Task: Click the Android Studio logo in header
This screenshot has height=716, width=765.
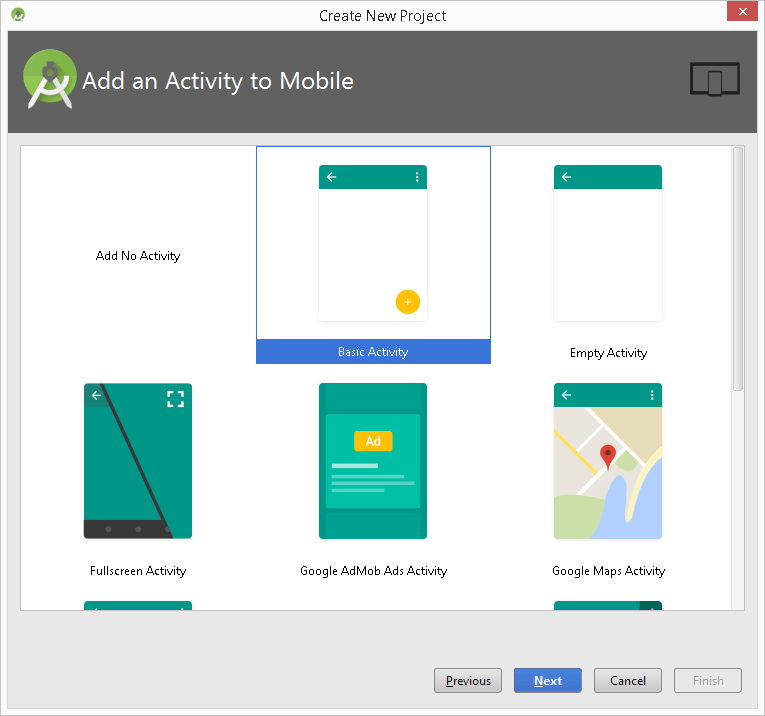Action: point(49,79)
